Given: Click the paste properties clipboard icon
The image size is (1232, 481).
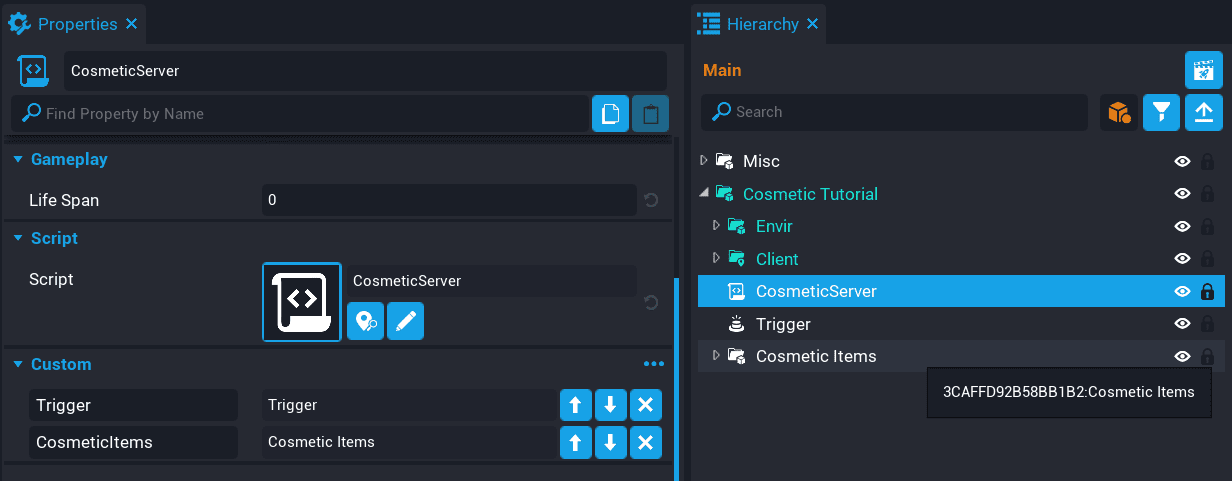Looking at the screenshot, I should (x=650, y=114).
